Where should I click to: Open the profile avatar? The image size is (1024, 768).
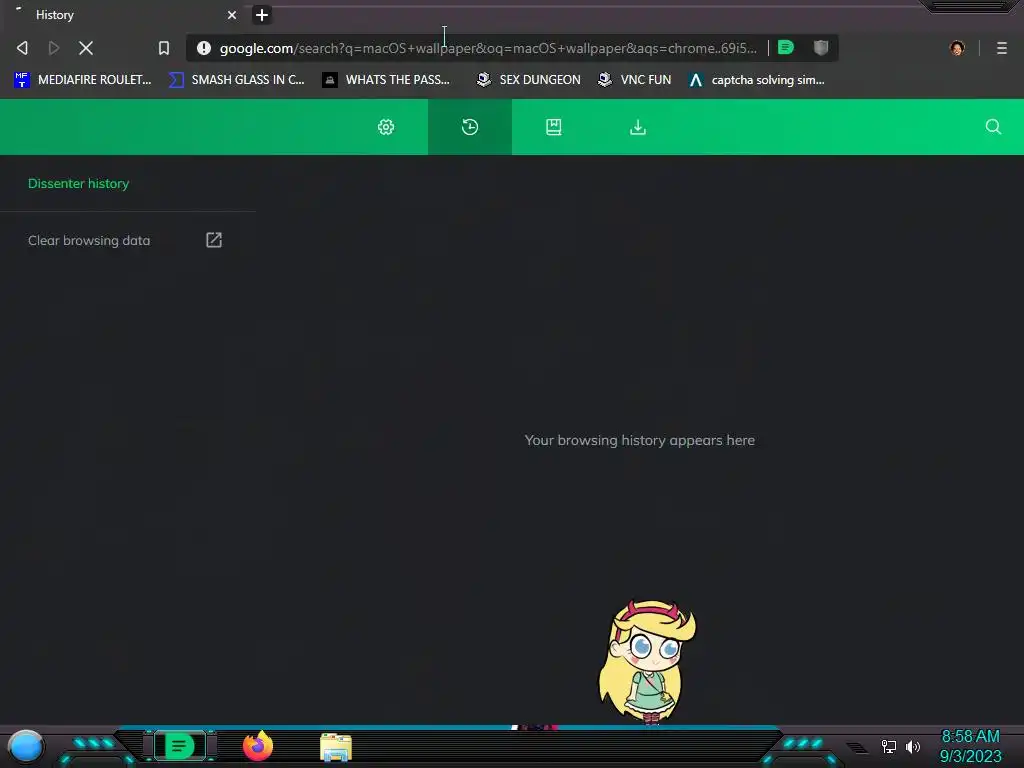coord(957,48)
